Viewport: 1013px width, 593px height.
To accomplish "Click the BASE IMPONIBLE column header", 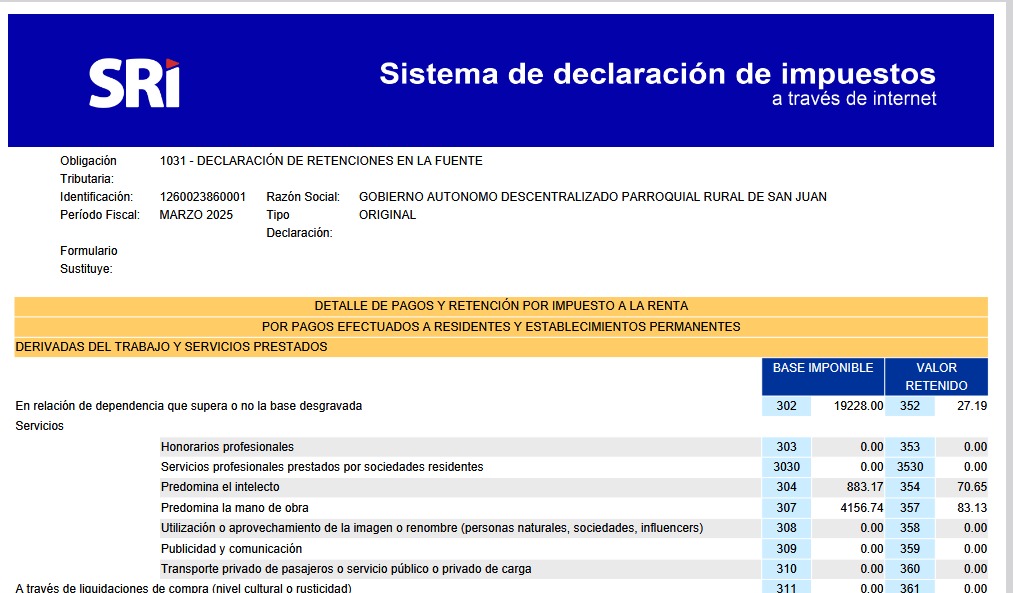I will pyautogui.click(x=822, y=368).
